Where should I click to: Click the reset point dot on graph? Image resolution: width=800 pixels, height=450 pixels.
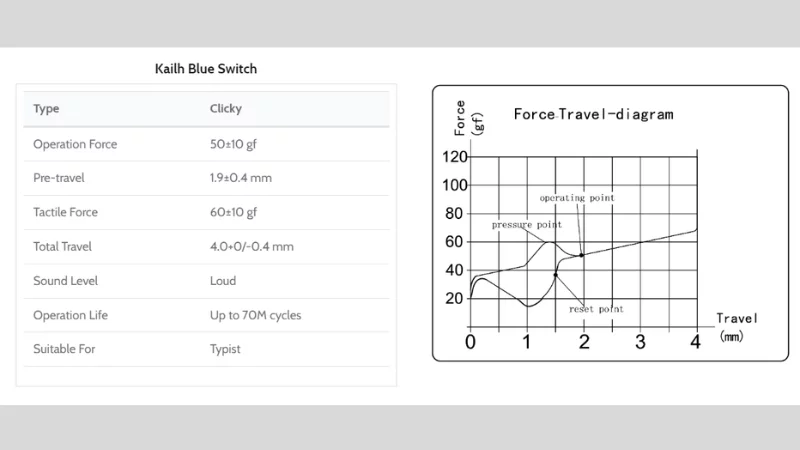tap(556, 275)
